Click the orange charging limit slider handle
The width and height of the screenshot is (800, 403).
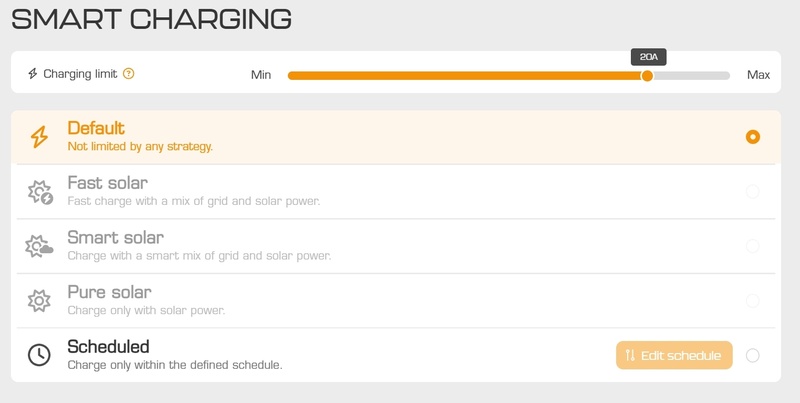(x=647, y=75)
